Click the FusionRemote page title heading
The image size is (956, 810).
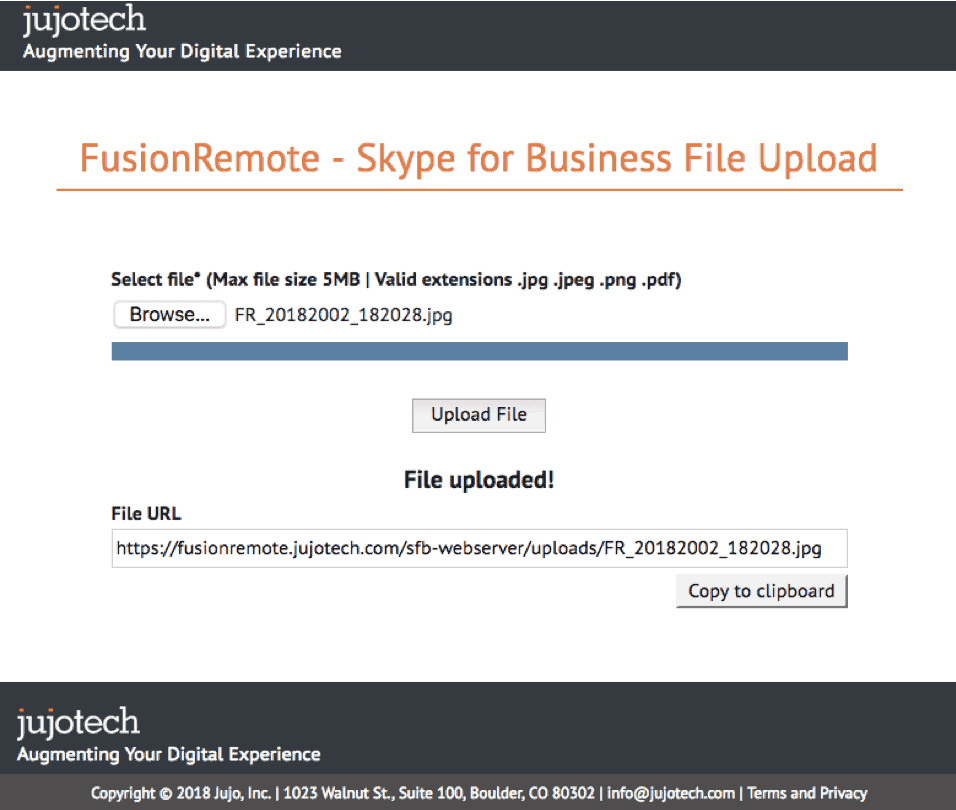point(479,158)
